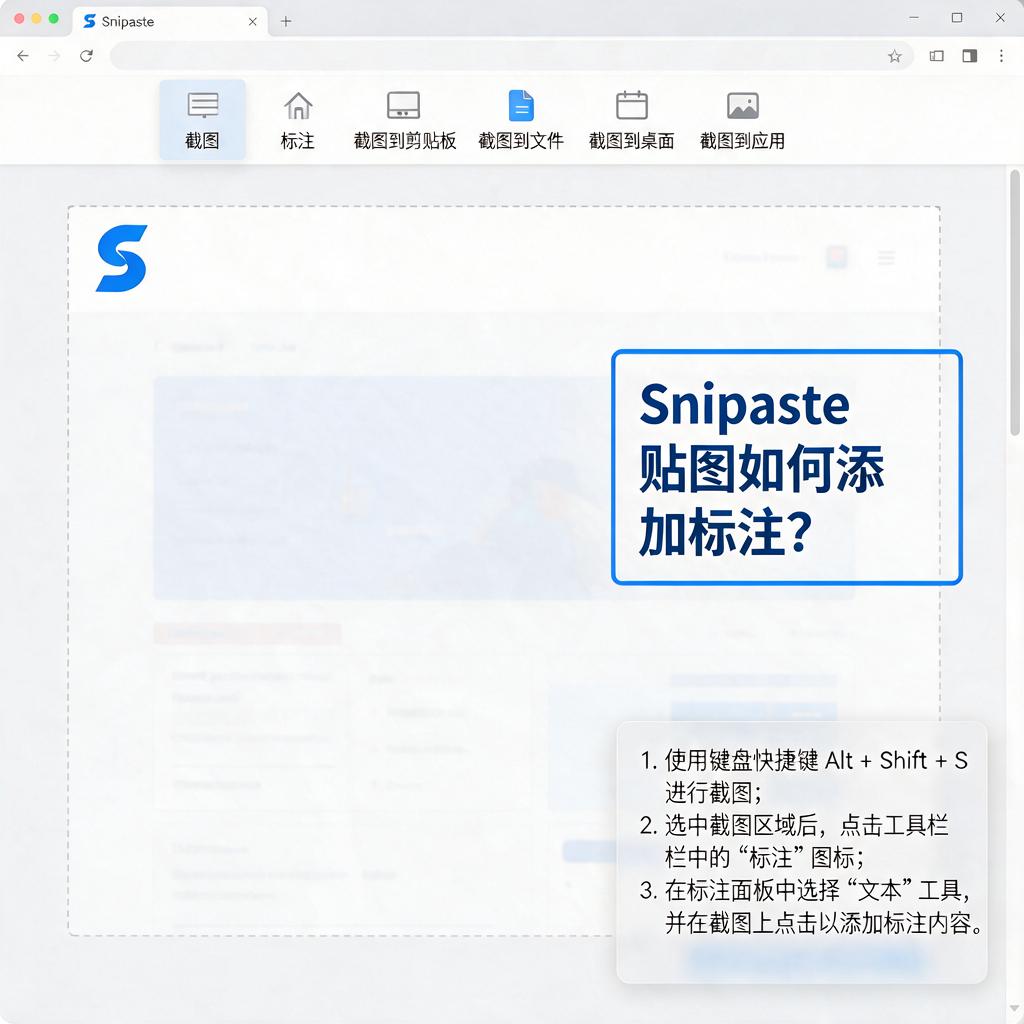
Task: Click the blue Snipaste S logo
Action: click(122, 259)
